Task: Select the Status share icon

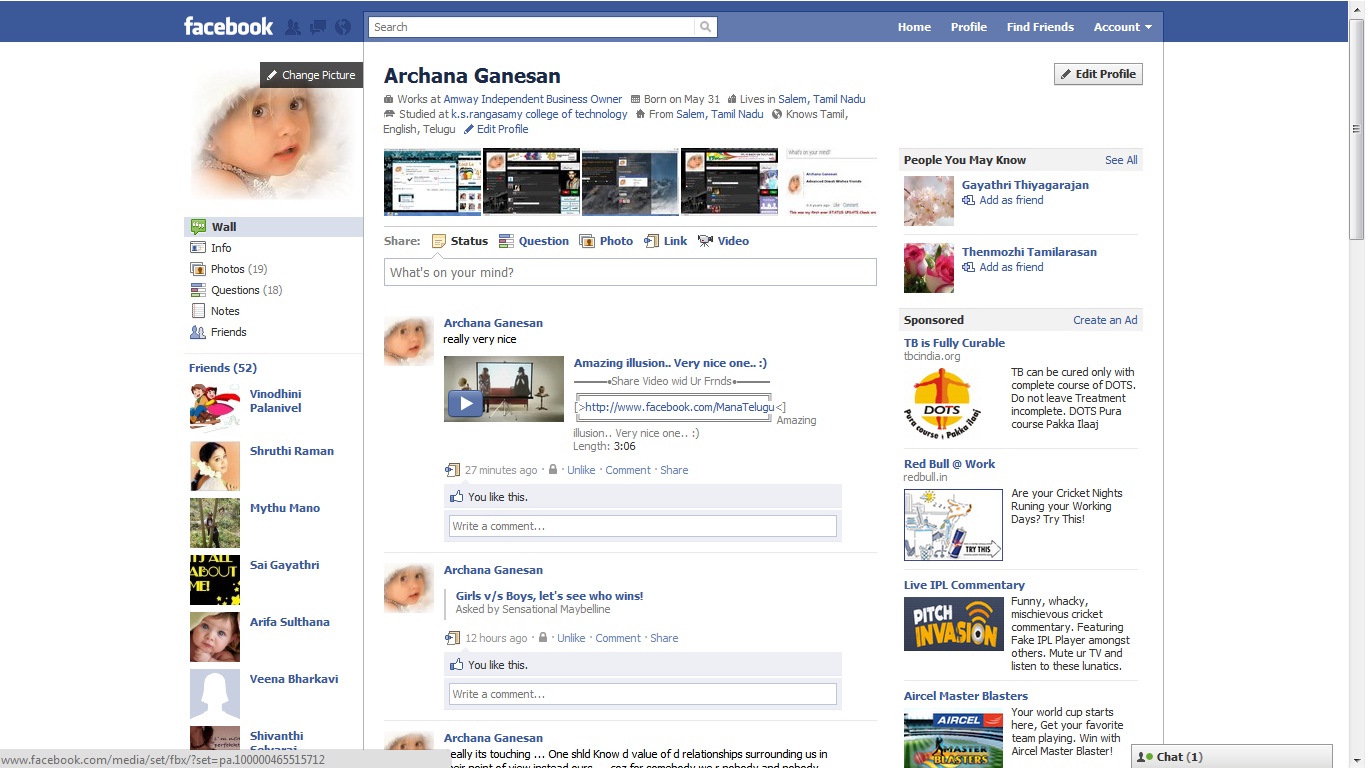Action: point(438,240)
